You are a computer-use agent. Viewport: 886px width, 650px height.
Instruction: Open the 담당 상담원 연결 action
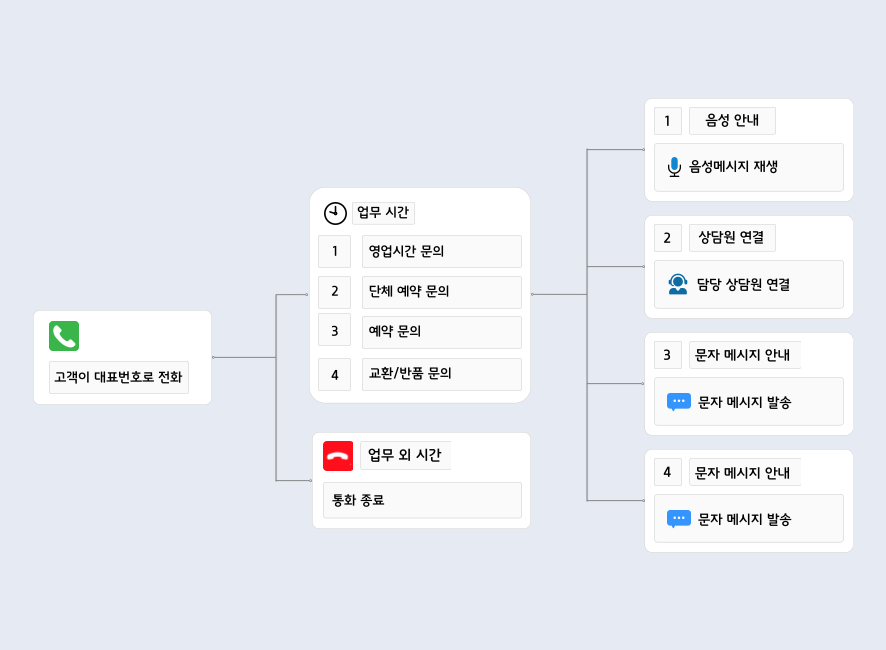[748, 284]
